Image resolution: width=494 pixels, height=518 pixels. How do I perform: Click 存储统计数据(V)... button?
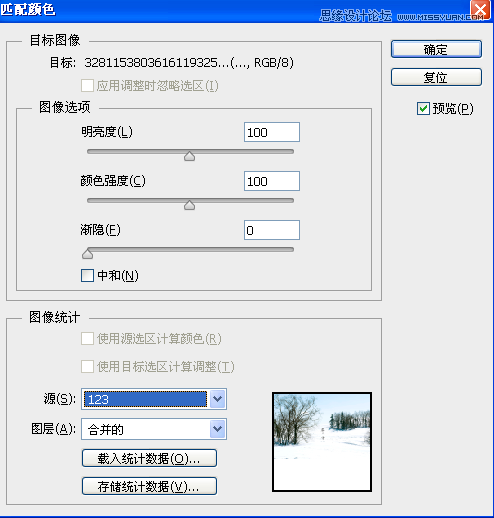(x=149, y=486)
